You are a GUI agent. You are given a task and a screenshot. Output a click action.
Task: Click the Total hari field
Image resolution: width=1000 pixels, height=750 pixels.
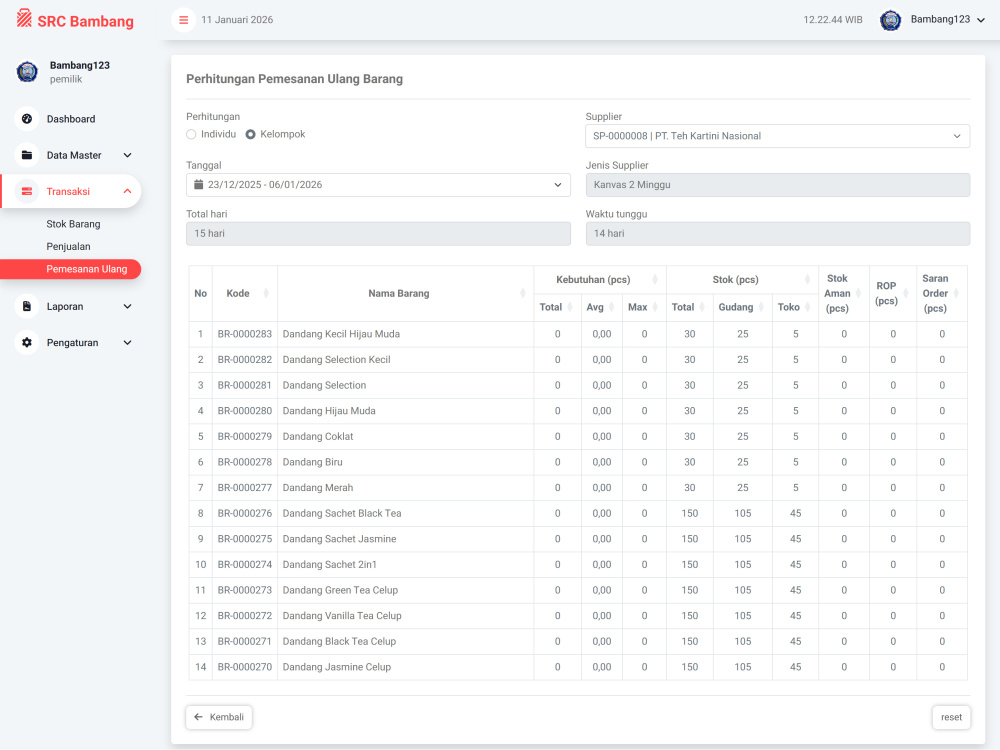378,233
